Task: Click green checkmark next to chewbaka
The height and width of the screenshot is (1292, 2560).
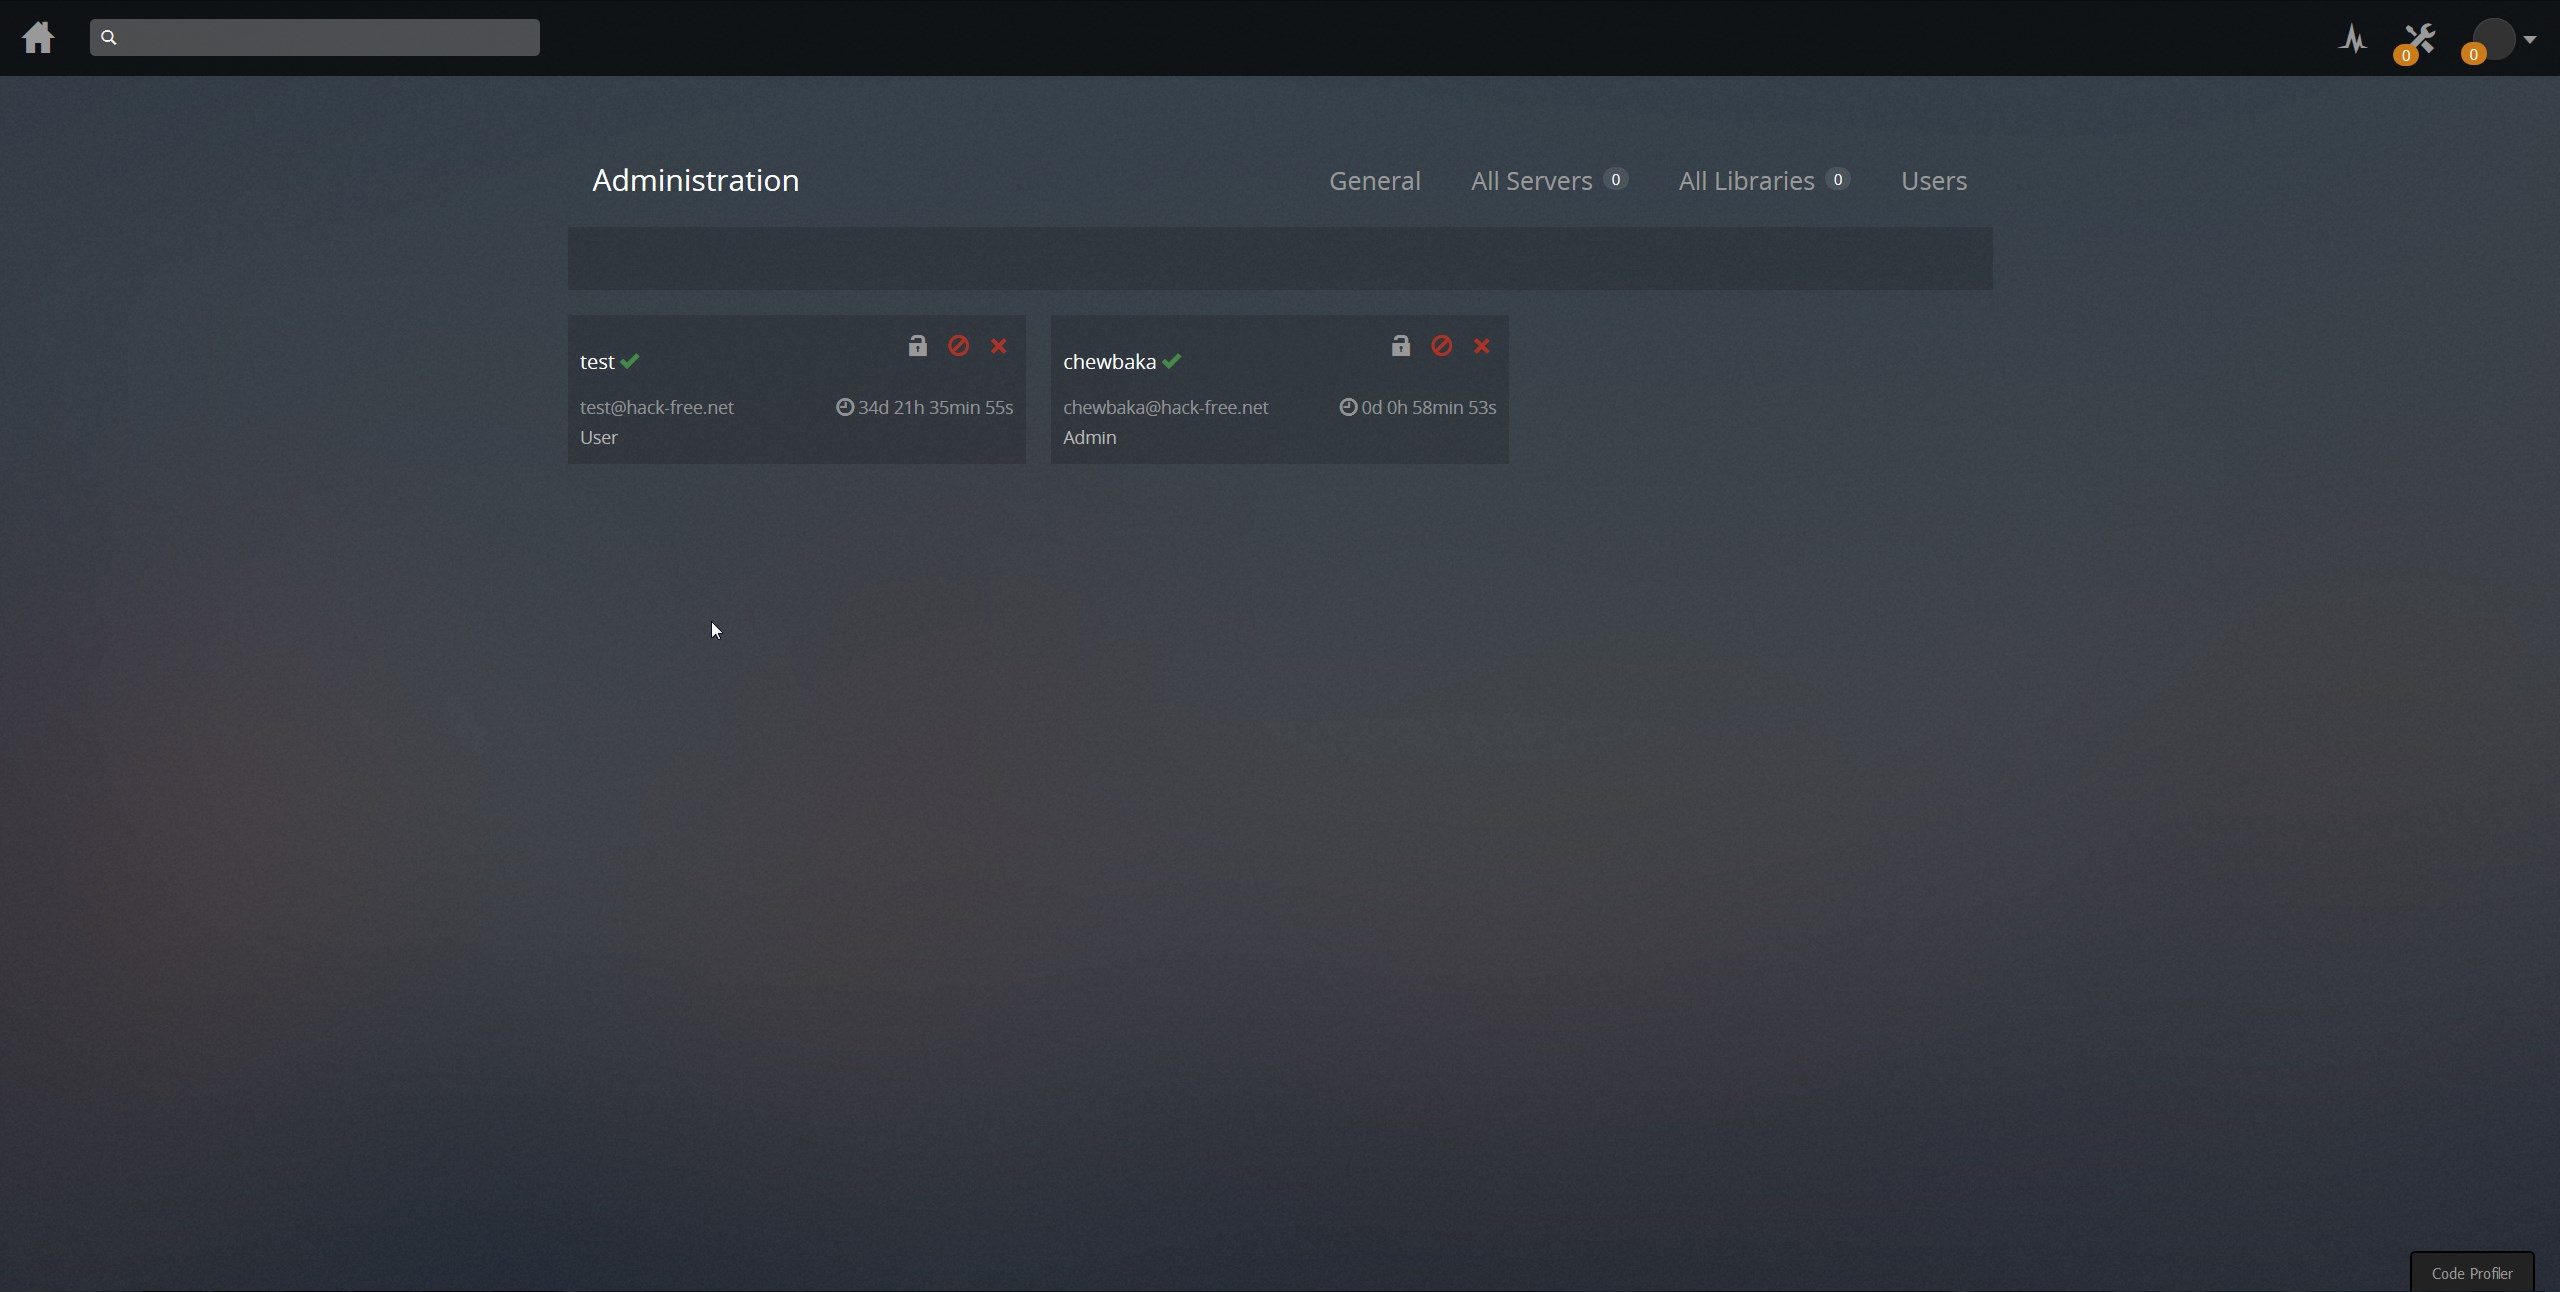Action: tap(1172, 361)
